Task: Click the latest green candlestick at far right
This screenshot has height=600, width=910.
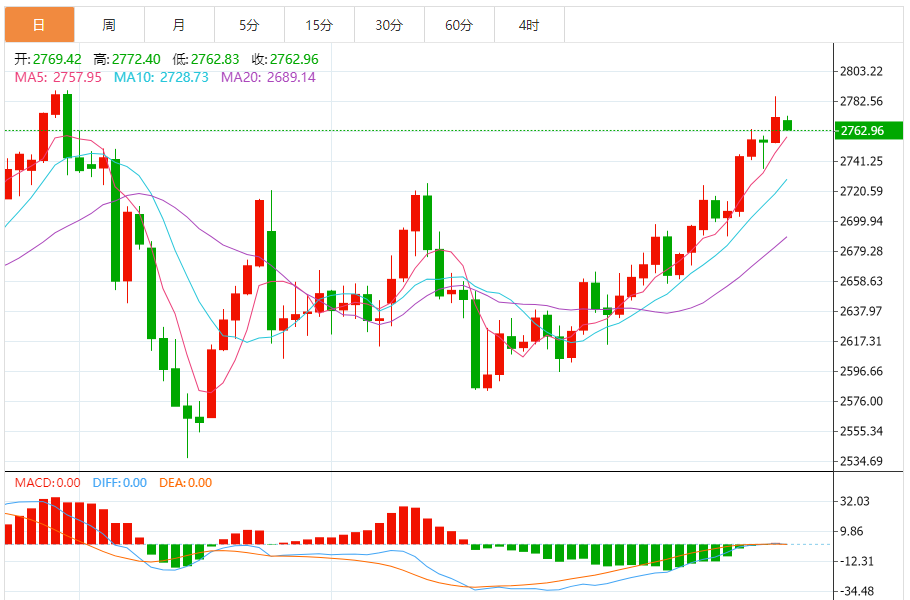Action: click(788, 125)
